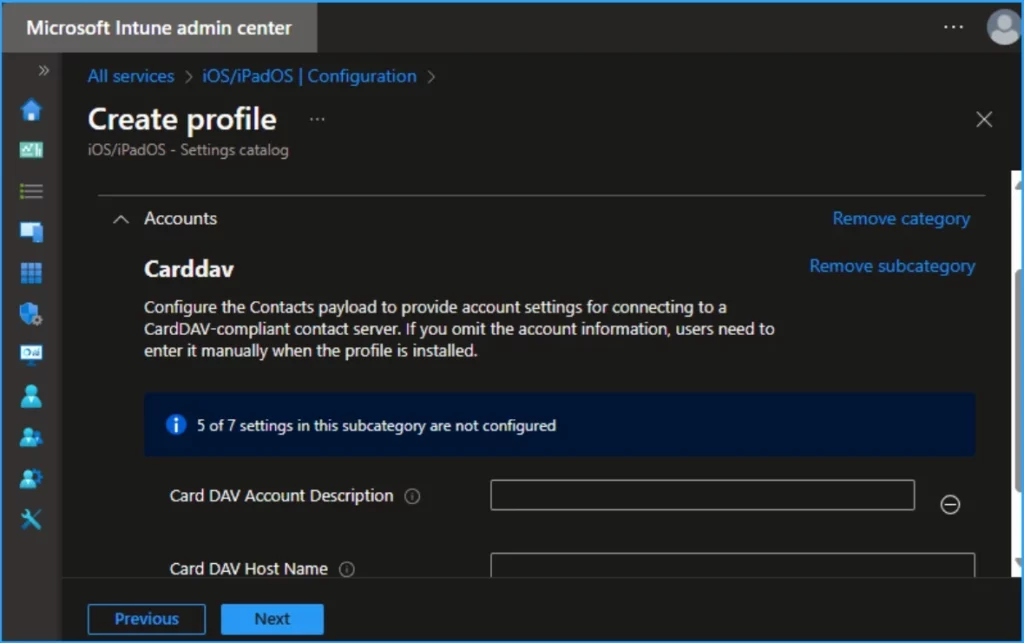Expand the left navigation sidebar
Viewport: 1024px width, 643px height.
tap(44, 71)
